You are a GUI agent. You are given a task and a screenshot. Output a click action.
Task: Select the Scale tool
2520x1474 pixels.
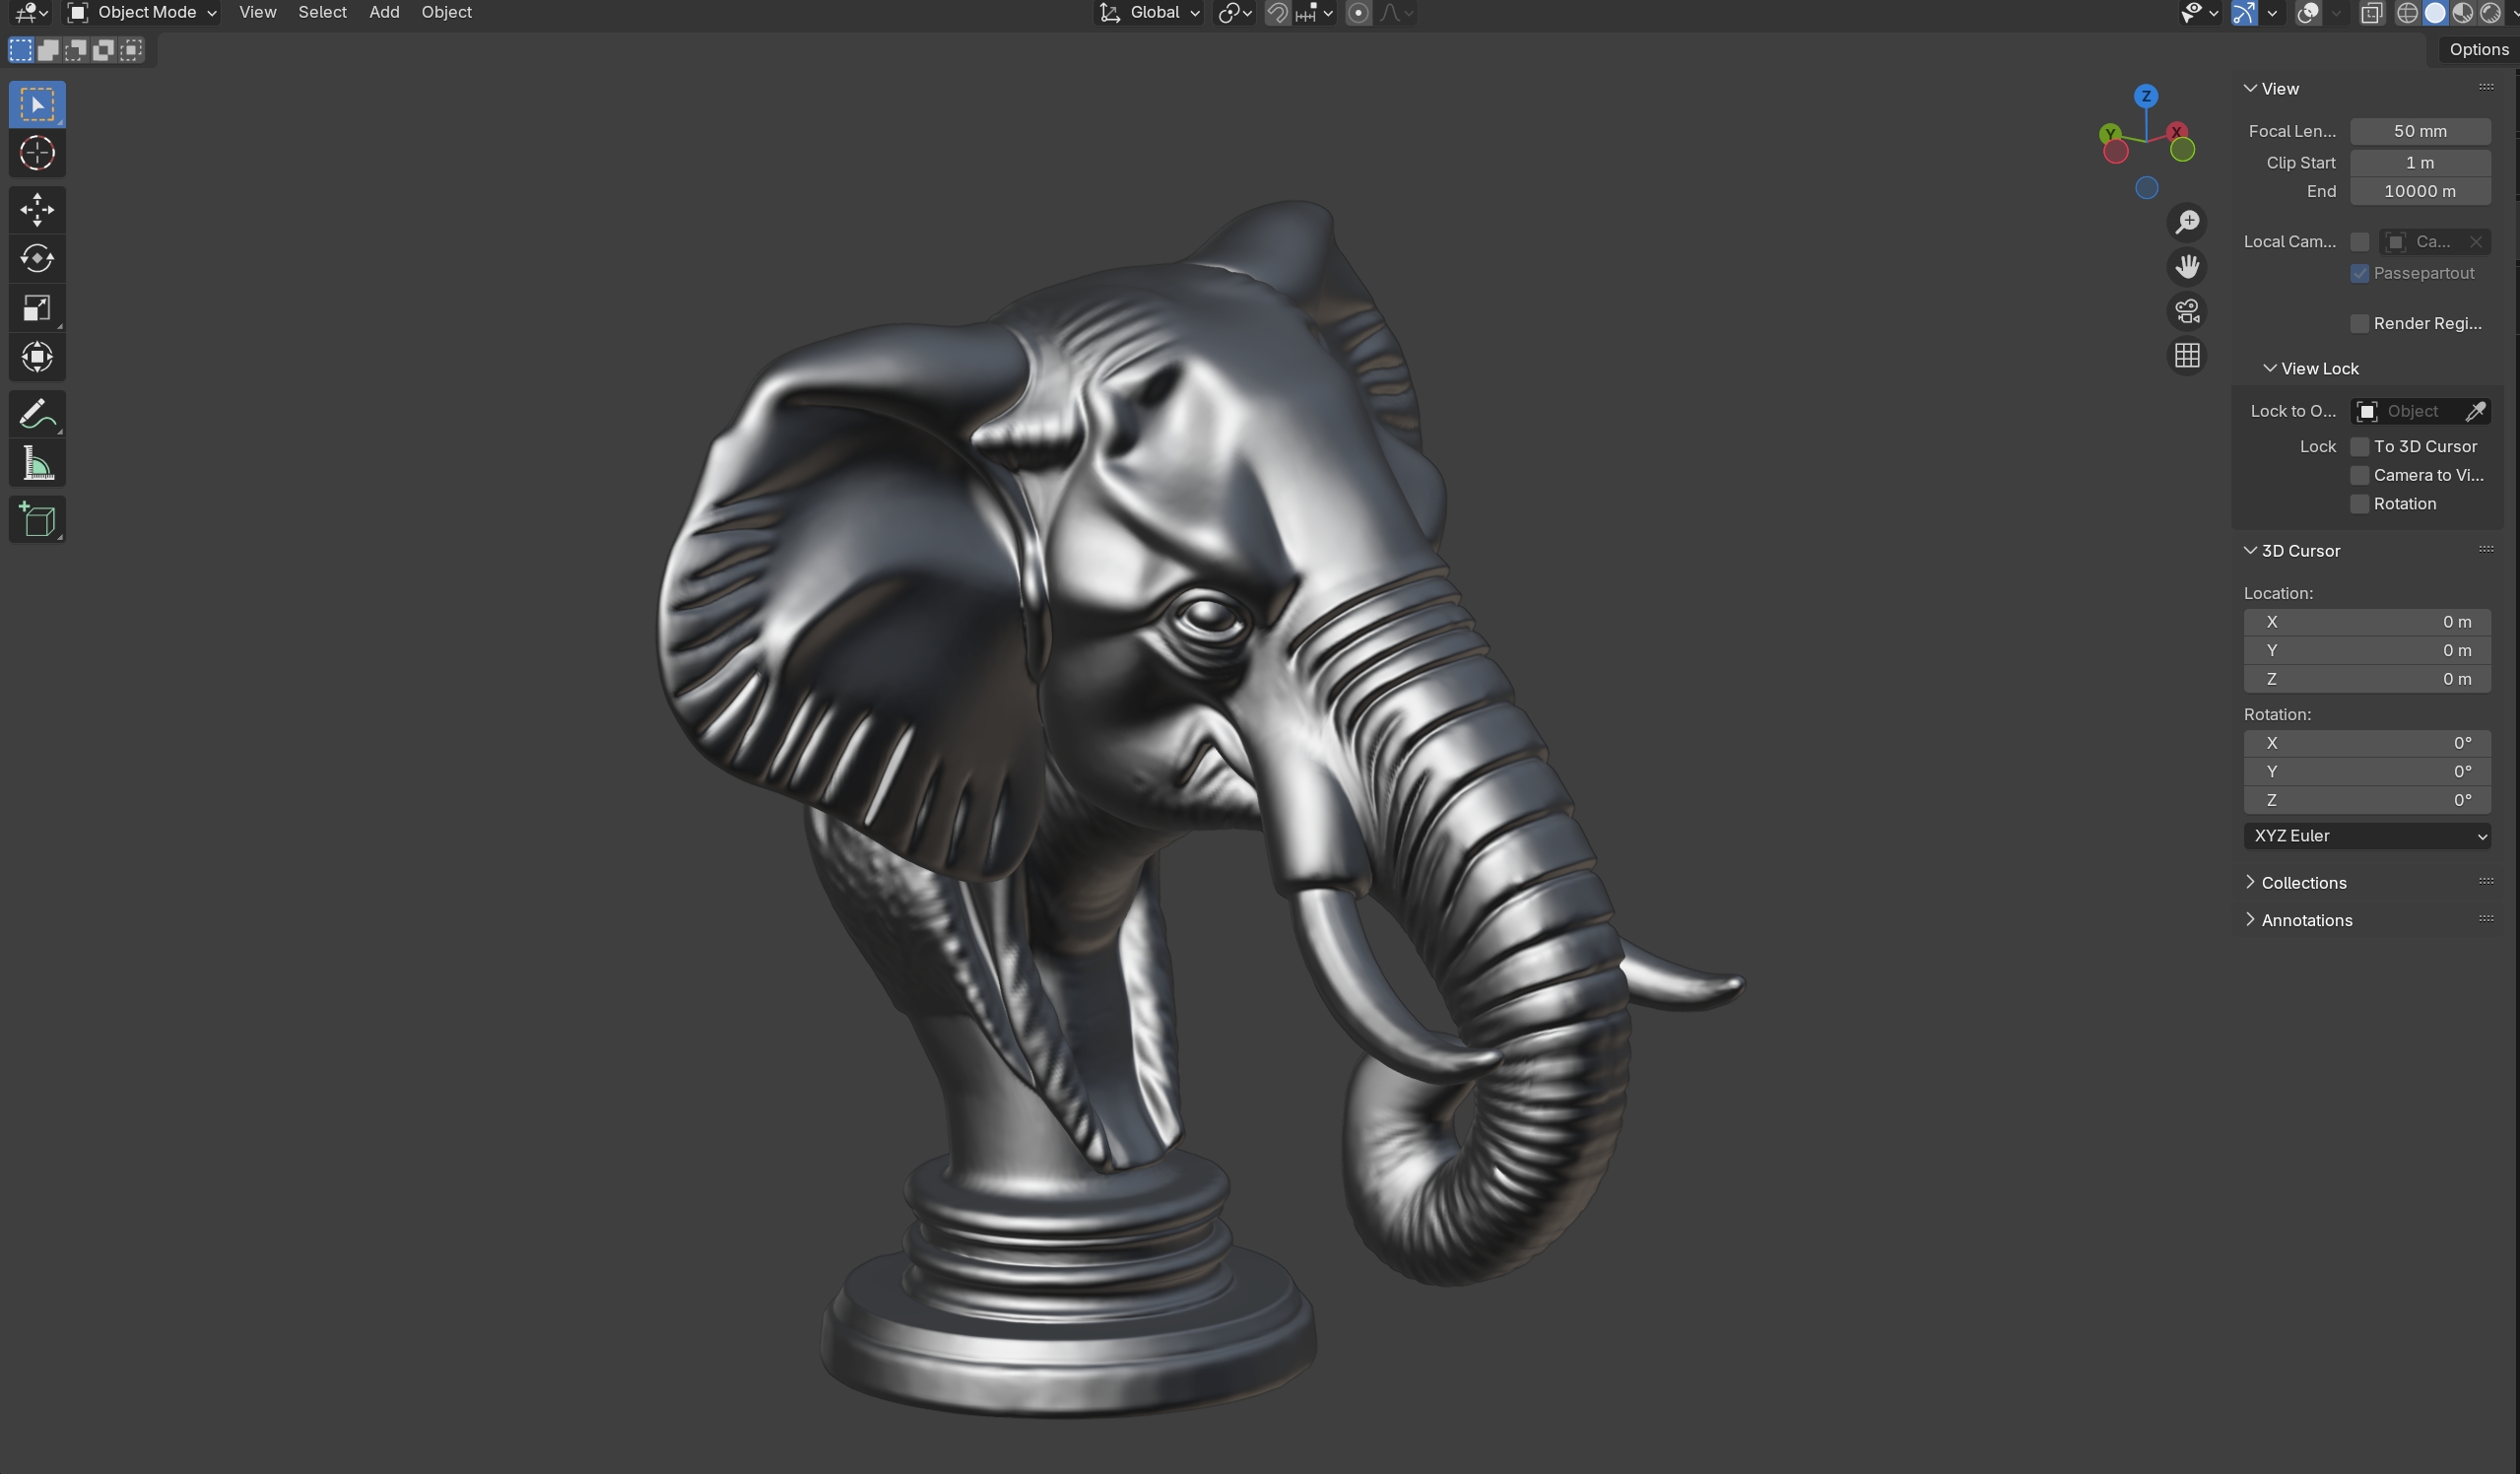pos(37,308)
